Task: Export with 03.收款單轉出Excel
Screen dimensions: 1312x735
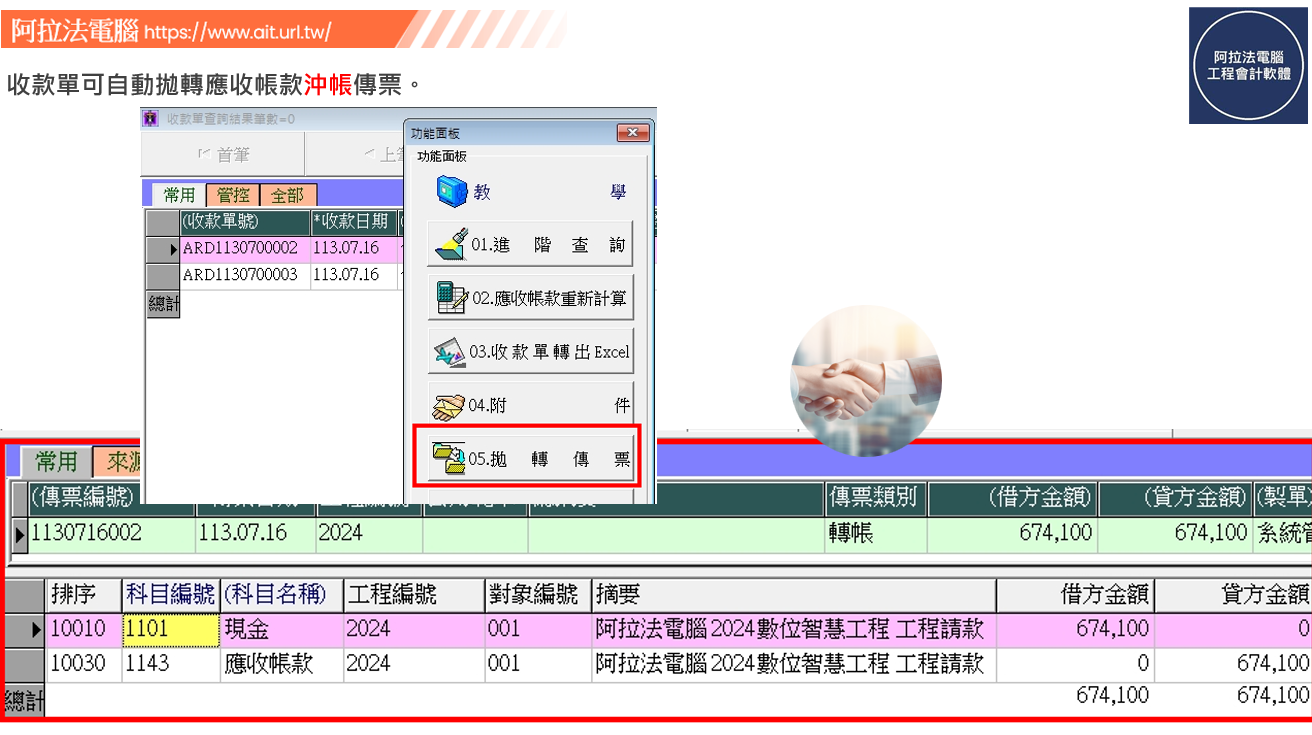Action: [531, 352]
